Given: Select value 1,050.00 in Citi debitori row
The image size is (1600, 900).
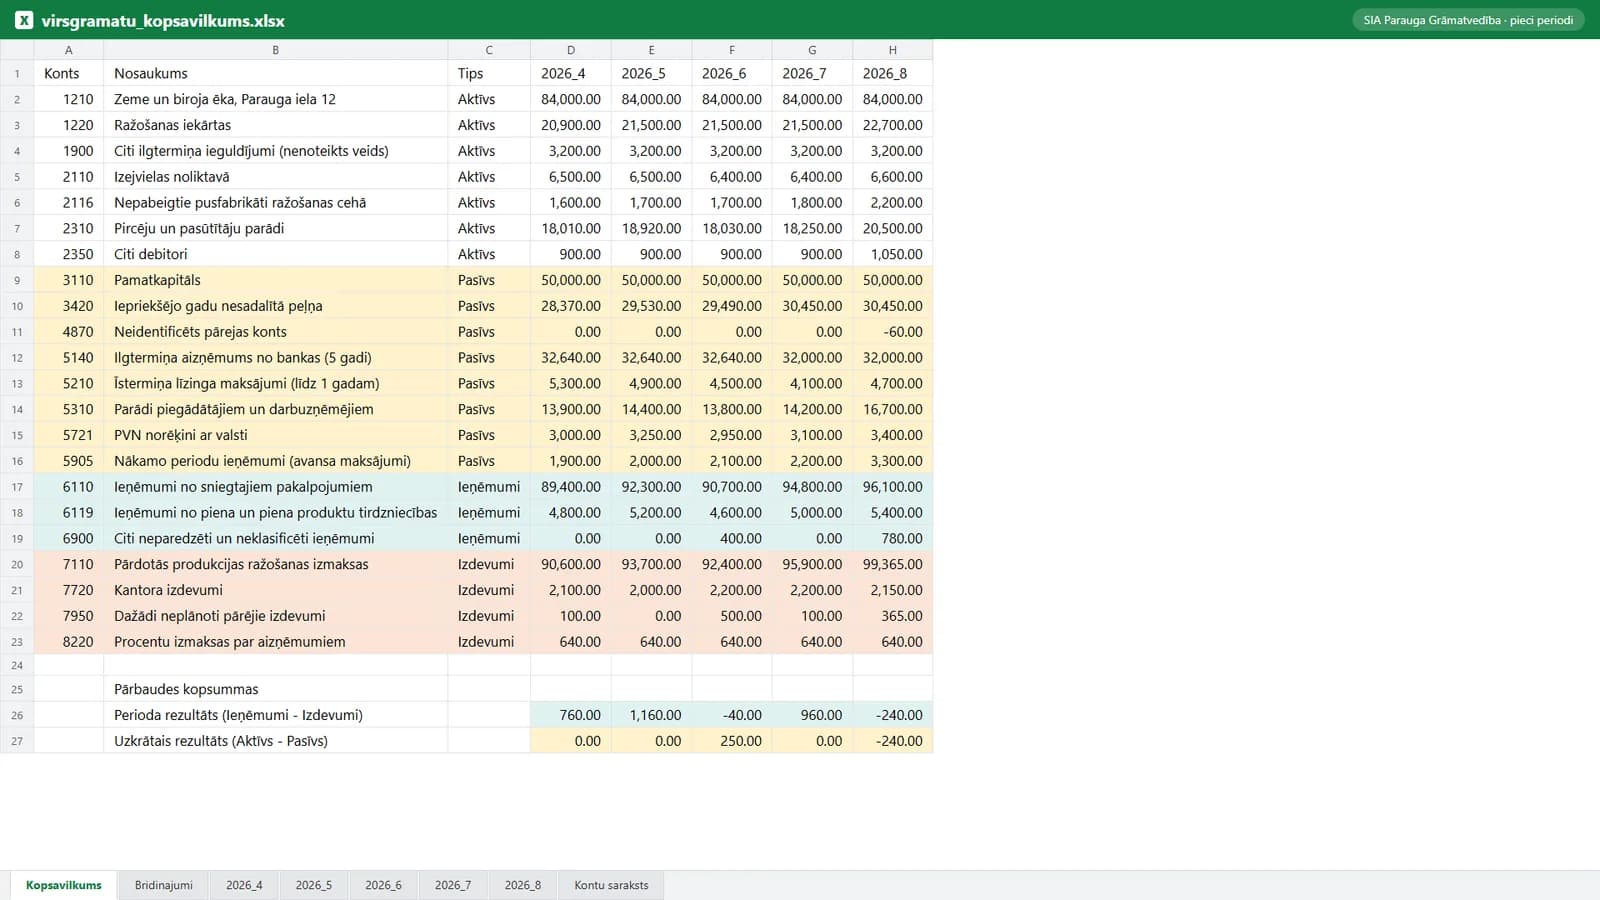Looking at the screenshot, I should [x=893, y=254].
